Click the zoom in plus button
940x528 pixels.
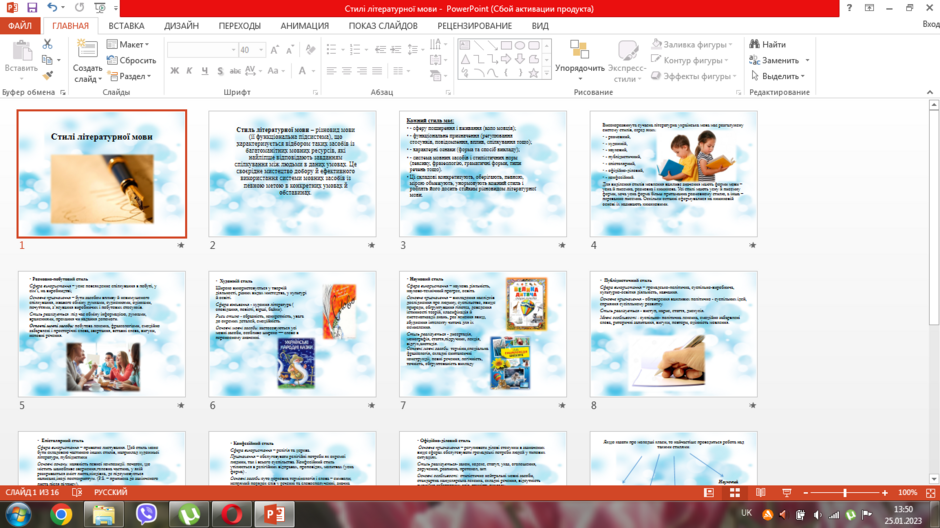pos(885,493)
